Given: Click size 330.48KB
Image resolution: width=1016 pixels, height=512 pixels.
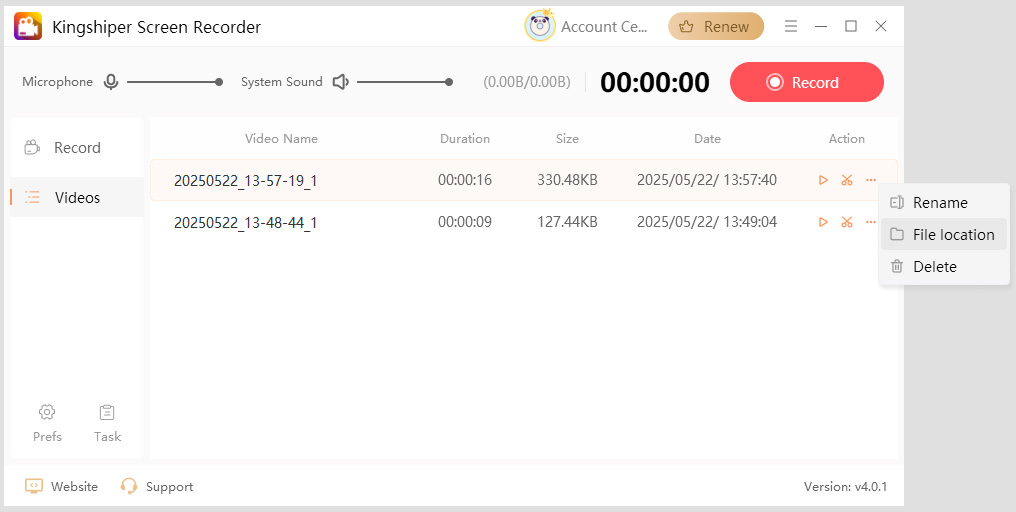Looking at the screenshot, I should [567, 180].
